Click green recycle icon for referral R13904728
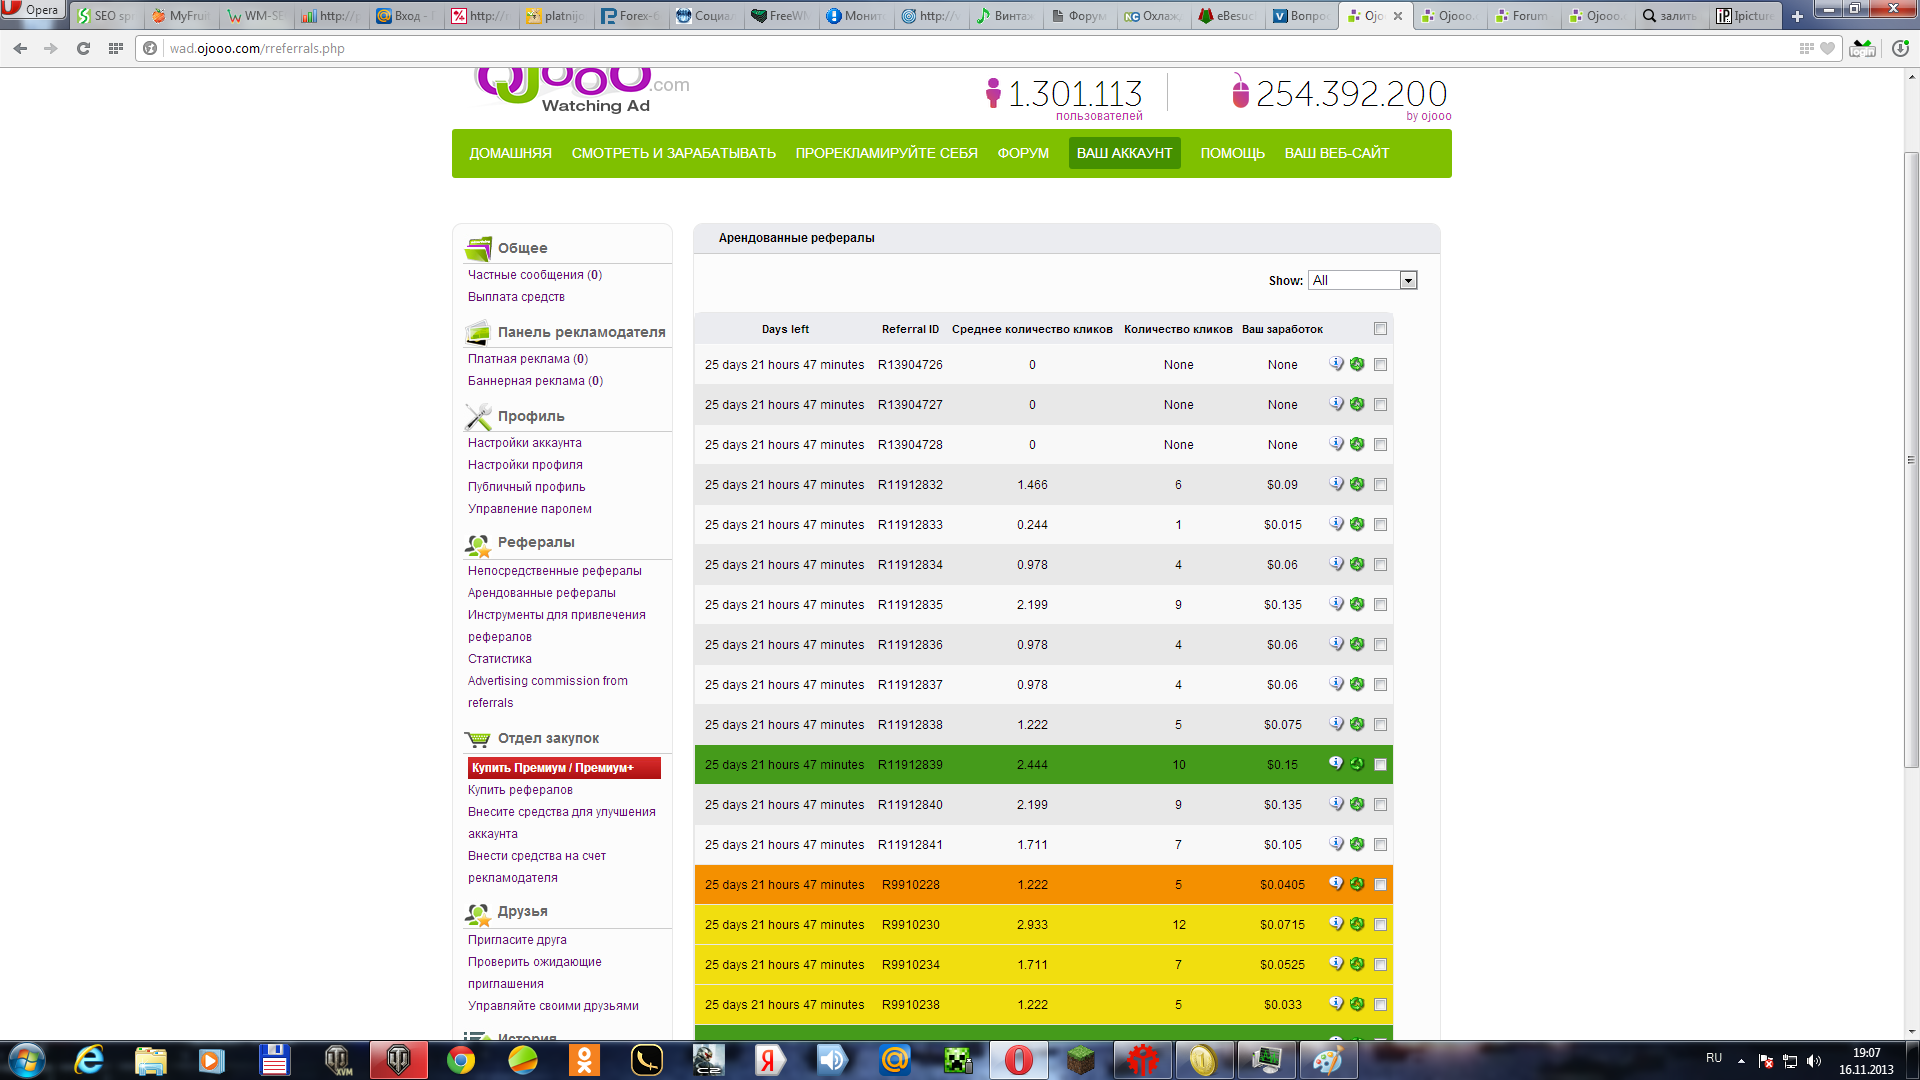Viewport: 1920px width, 1080px height. 1357,444
